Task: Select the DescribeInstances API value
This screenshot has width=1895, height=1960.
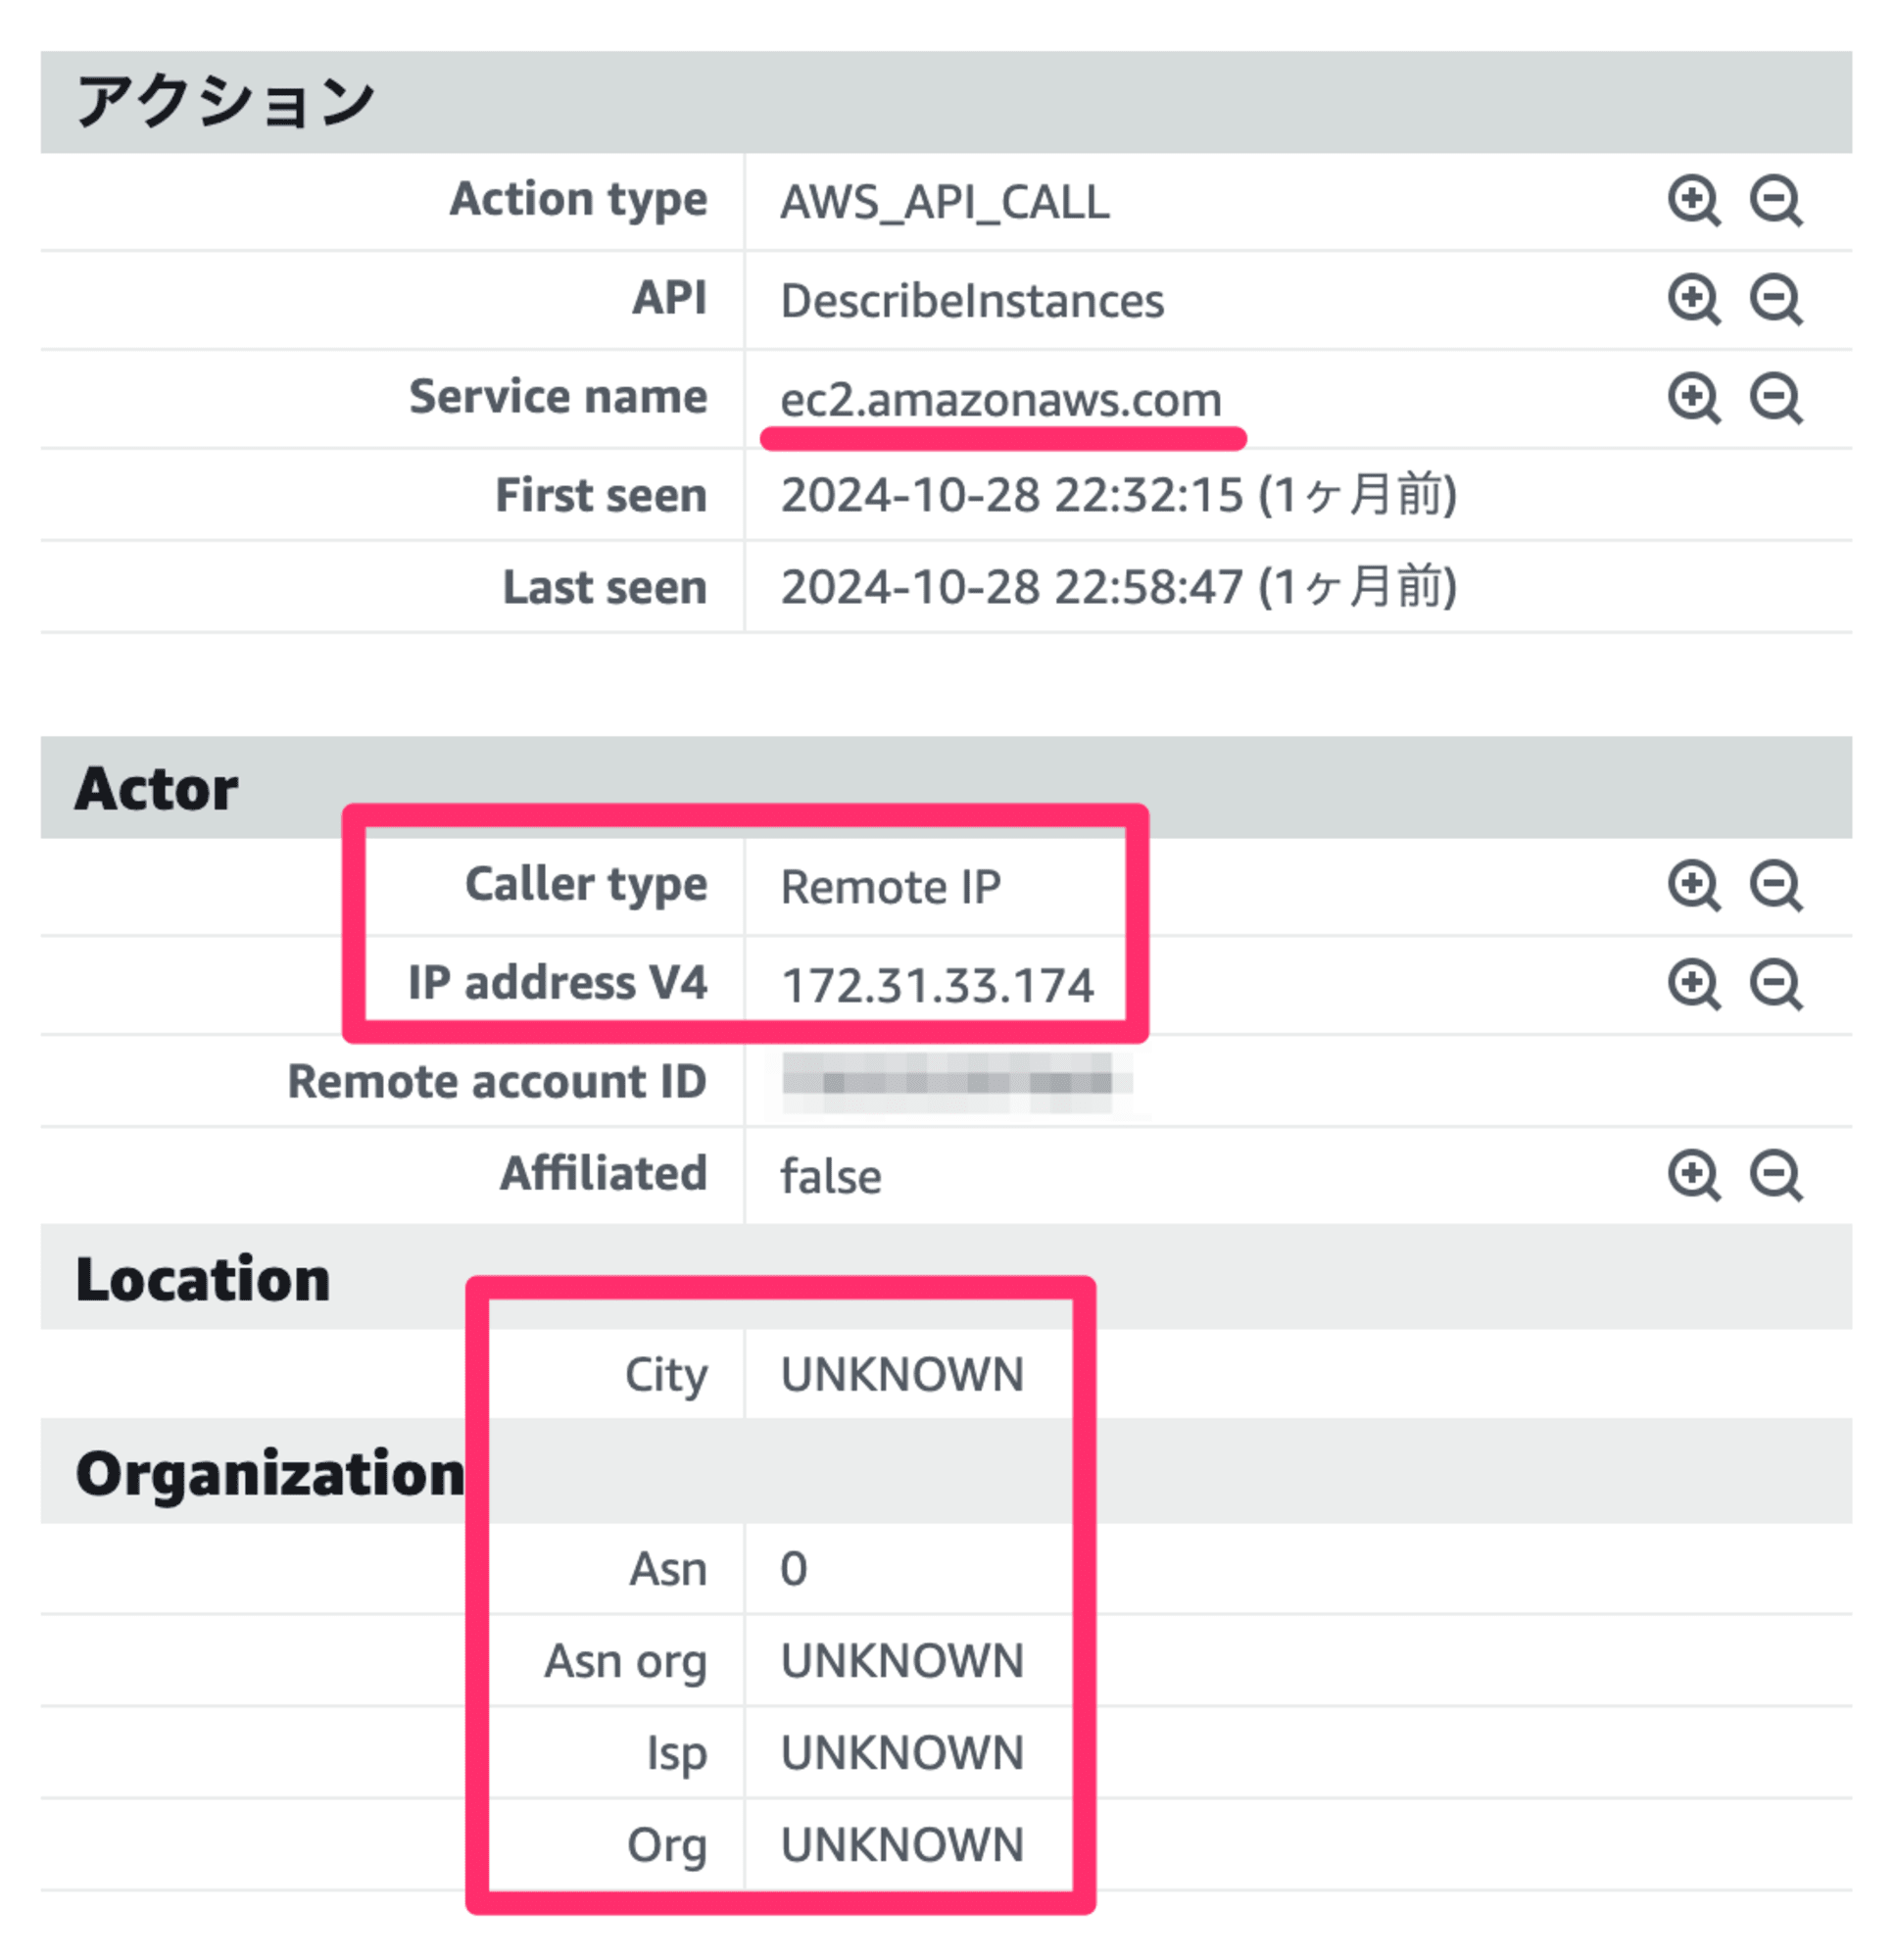Action: [x=972, y=301]
